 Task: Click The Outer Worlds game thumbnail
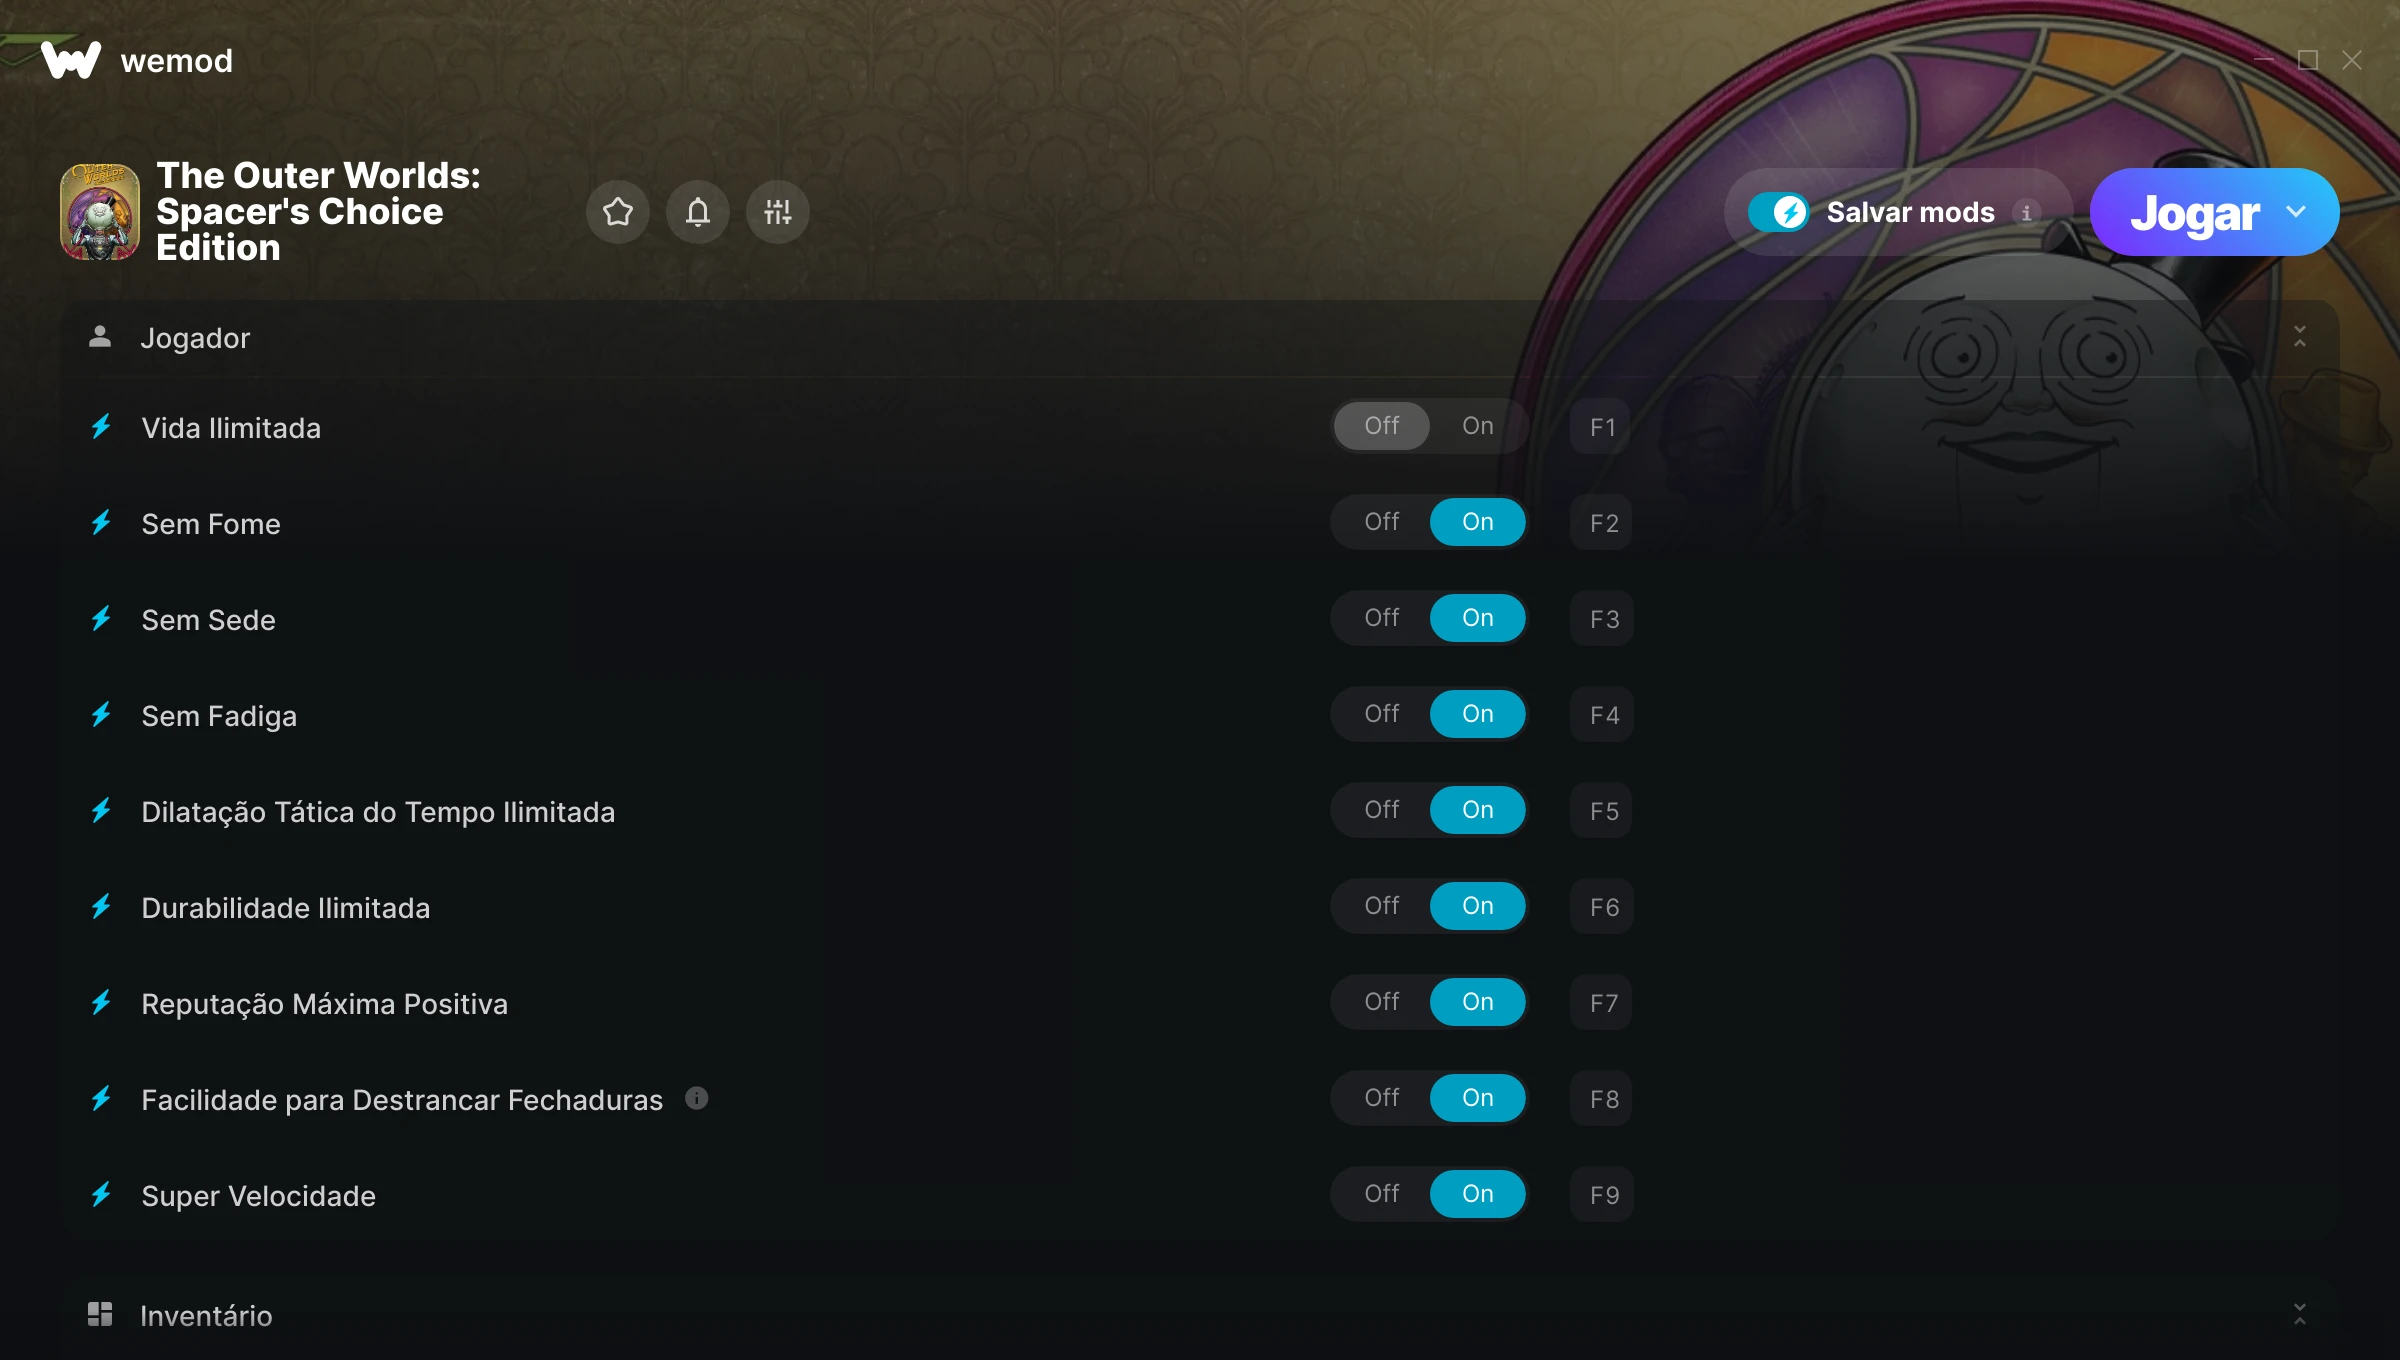pos(100,212)
